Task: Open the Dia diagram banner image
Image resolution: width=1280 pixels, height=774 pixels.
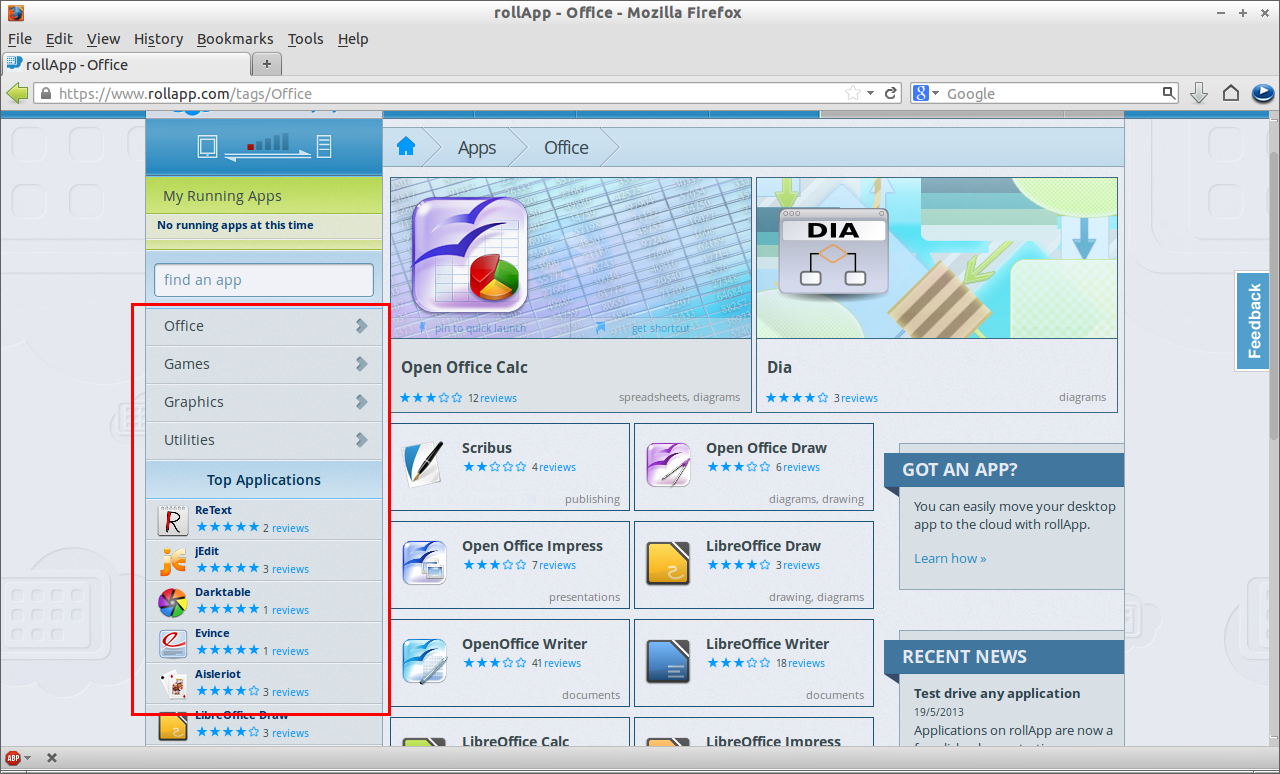Action: point(936,258)
